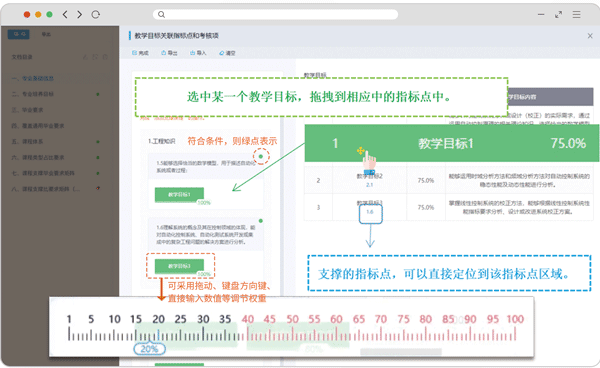
Task: Click the 1.6 indicator link in row 3
Action: pyautogui.click(x=370, y=212)
